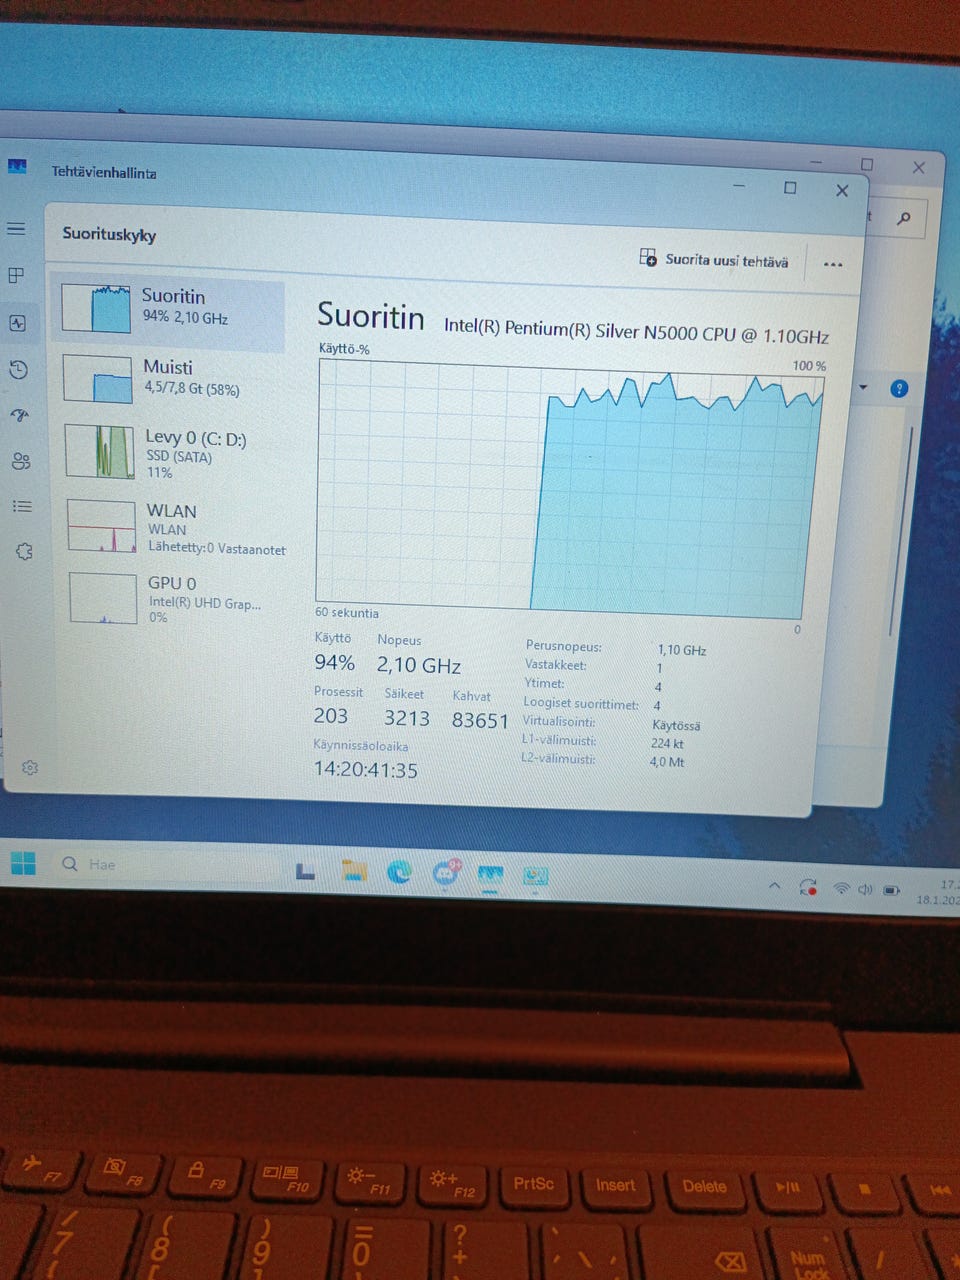The width and height of the screenshot is (960, 1280).
Task: Click the 94% usage value
Action: click(x=334, y=662)
